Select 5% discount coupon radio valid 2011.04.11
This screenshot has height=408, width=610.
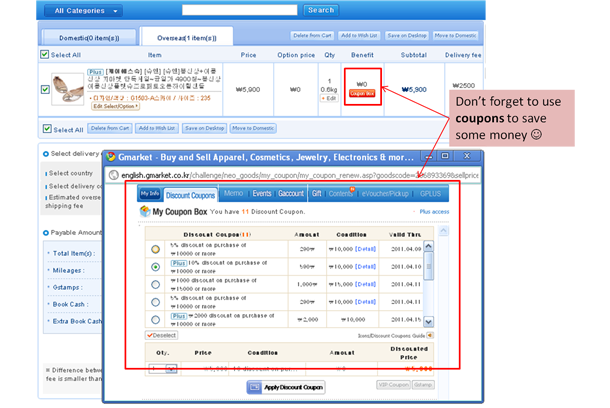coord(155,302)
